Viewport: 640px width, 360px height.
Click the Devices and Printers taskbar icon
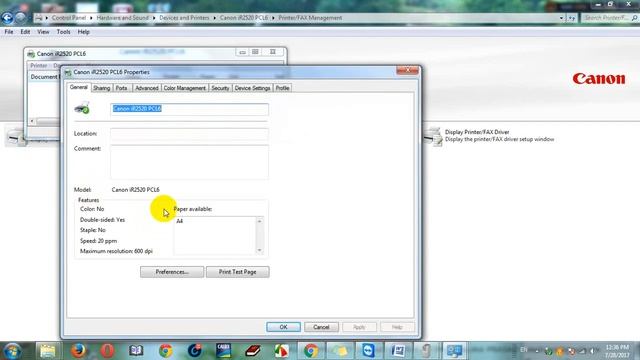[x=454, y=351]
